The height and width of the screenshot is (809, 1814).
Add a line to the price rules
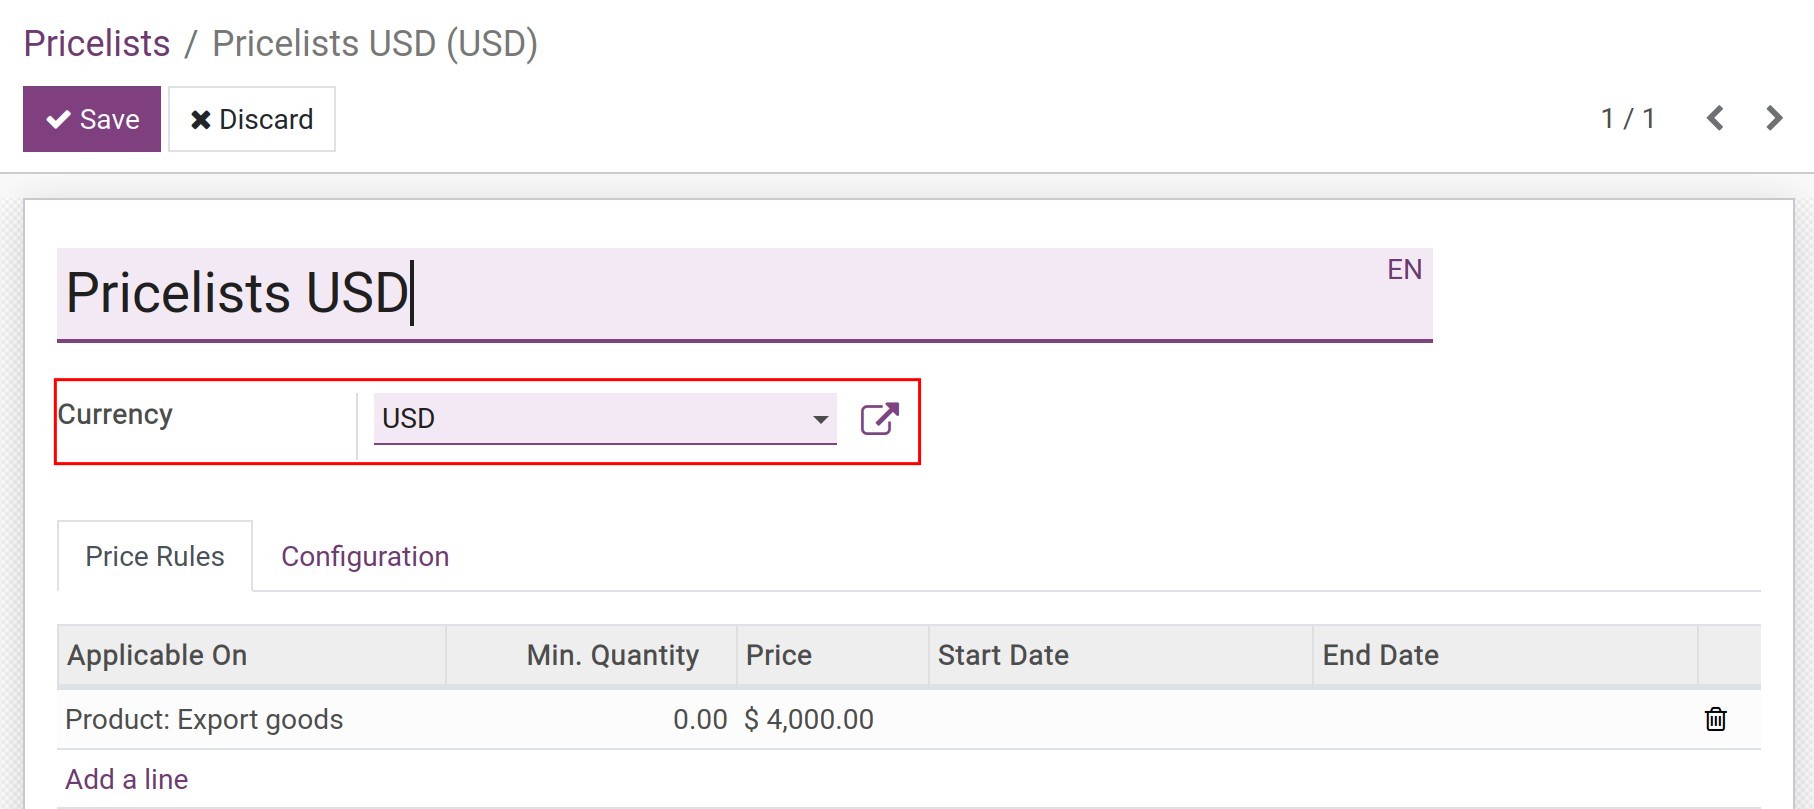[127, 779]
